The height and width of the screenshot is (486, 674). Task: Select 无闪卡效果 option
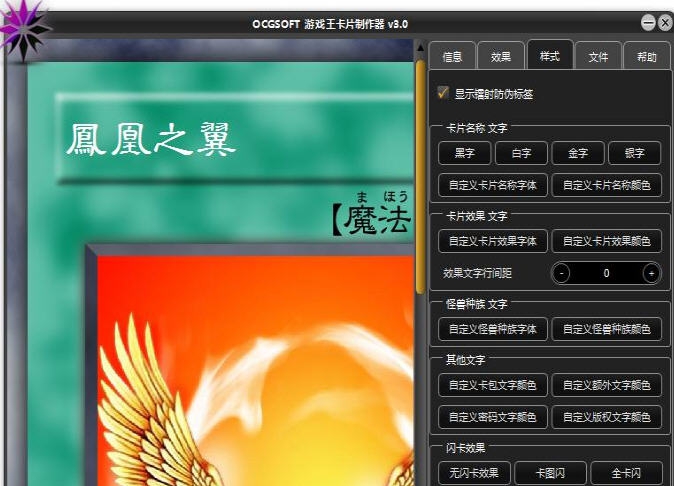(x=474, y=473)
